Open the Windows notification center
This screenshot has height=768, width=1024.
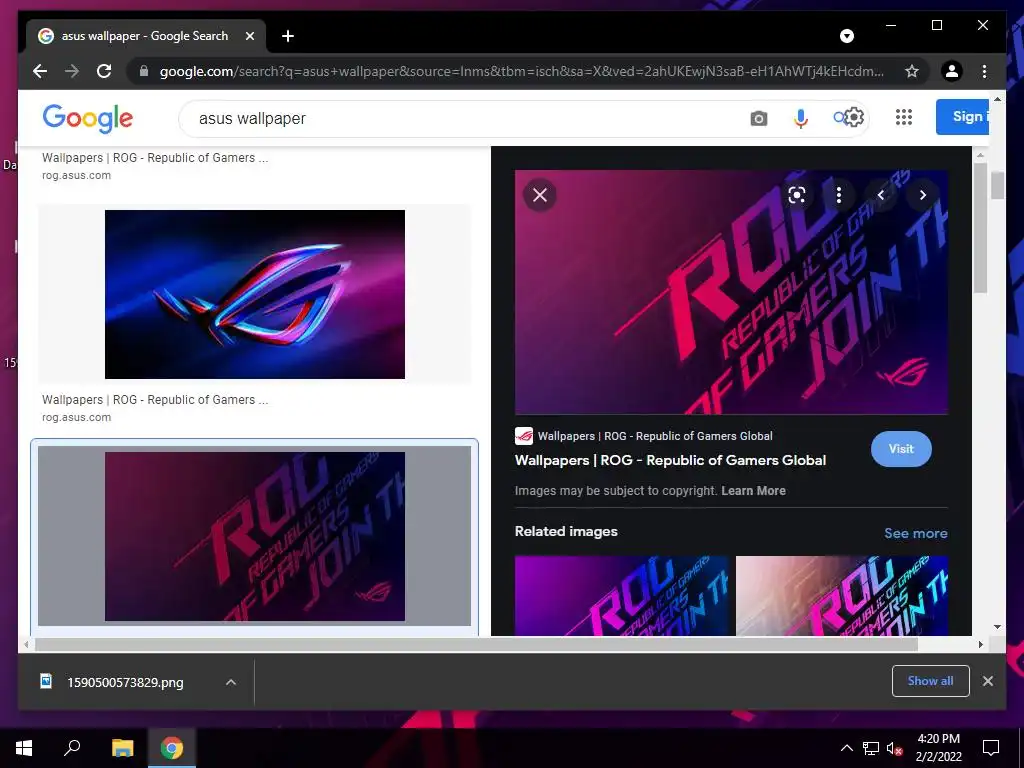coord(991,748)
